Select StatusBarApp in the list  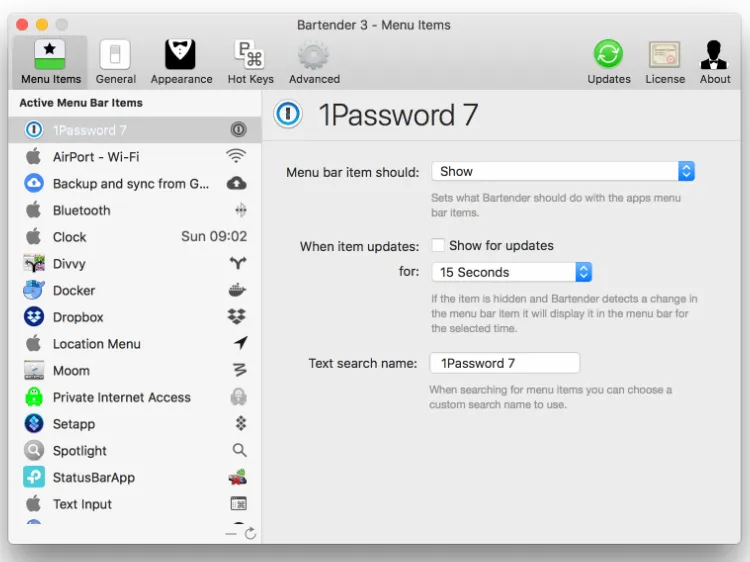tap(135, 477)
